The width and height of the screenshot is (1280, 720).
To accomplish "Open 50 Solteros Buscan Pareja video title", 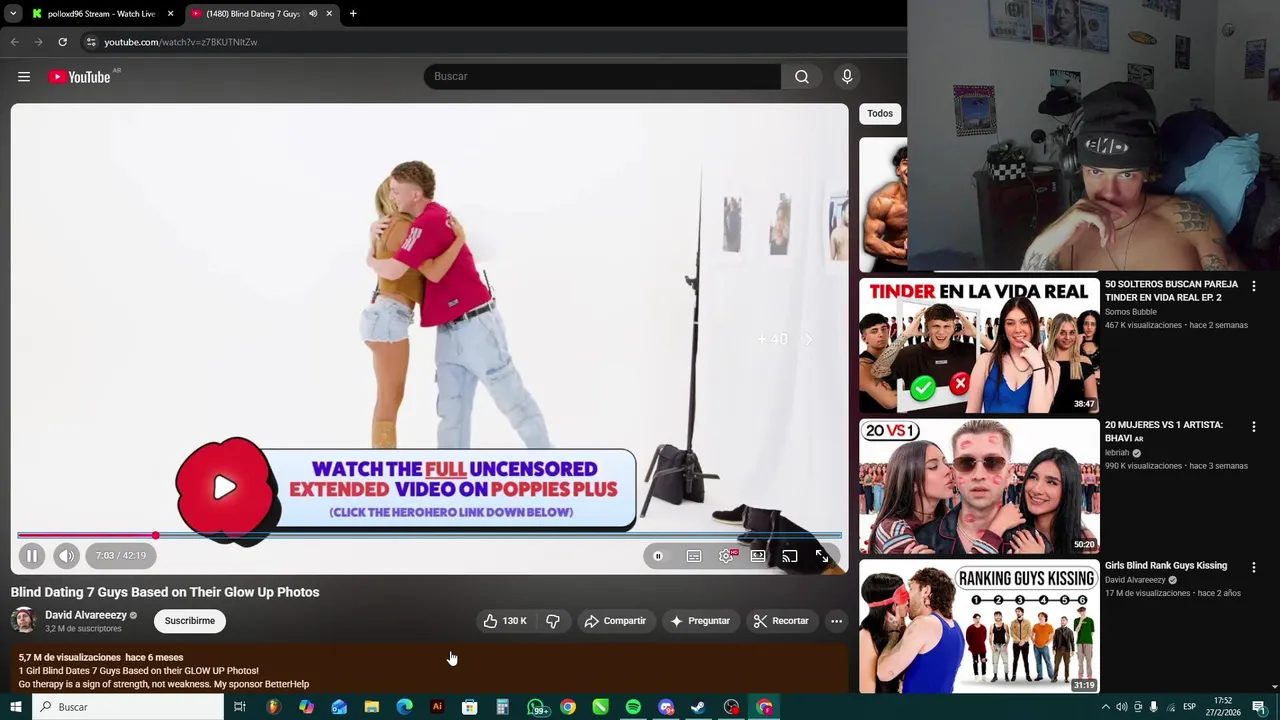I will click(x=1171, y=291).
